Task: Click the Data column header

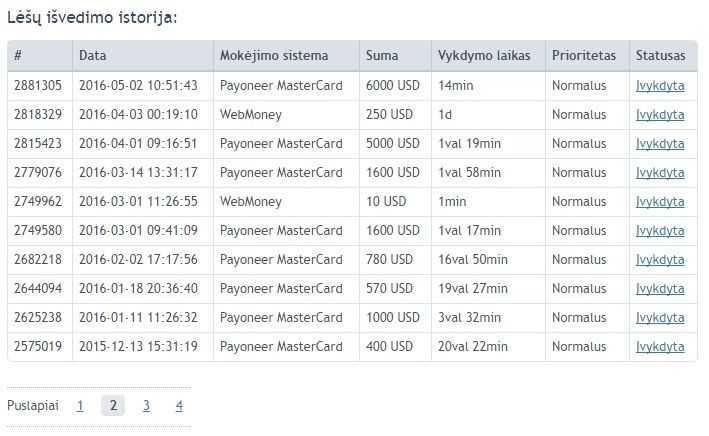Action: tap(93, 56)
